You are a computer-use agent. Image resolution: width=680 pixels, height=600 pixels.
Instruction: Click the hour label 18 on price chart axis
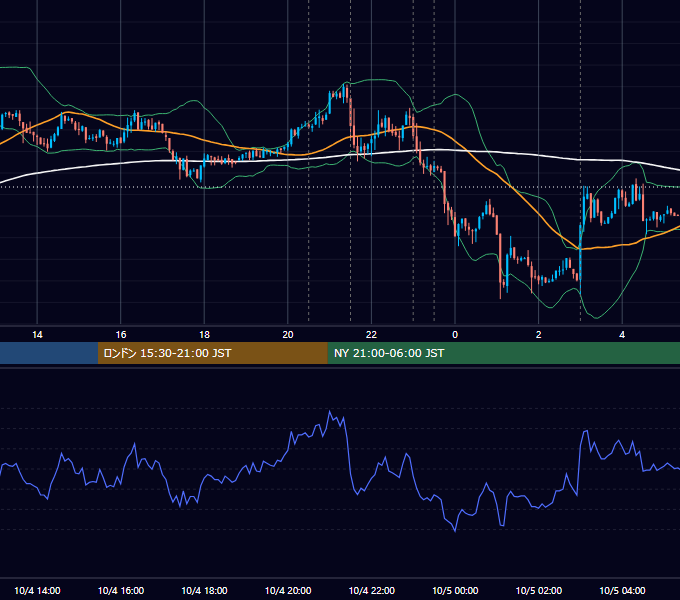pos(204,335)
